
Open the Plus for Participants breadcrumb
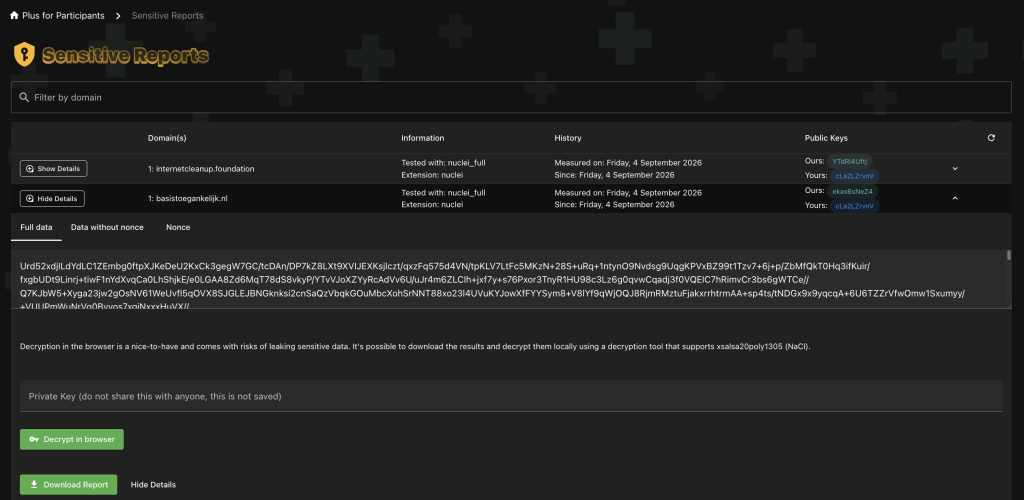63,16
